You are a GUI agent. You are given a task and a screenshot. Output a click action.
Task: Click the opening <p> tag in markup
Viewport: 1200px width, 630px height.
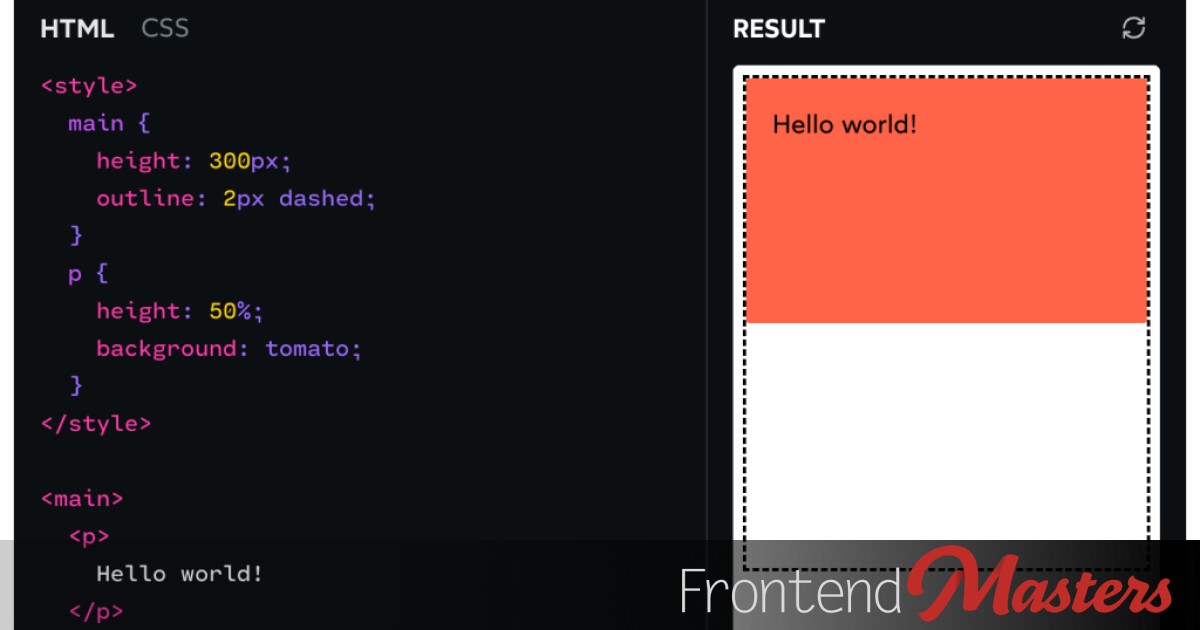[89, 536]
